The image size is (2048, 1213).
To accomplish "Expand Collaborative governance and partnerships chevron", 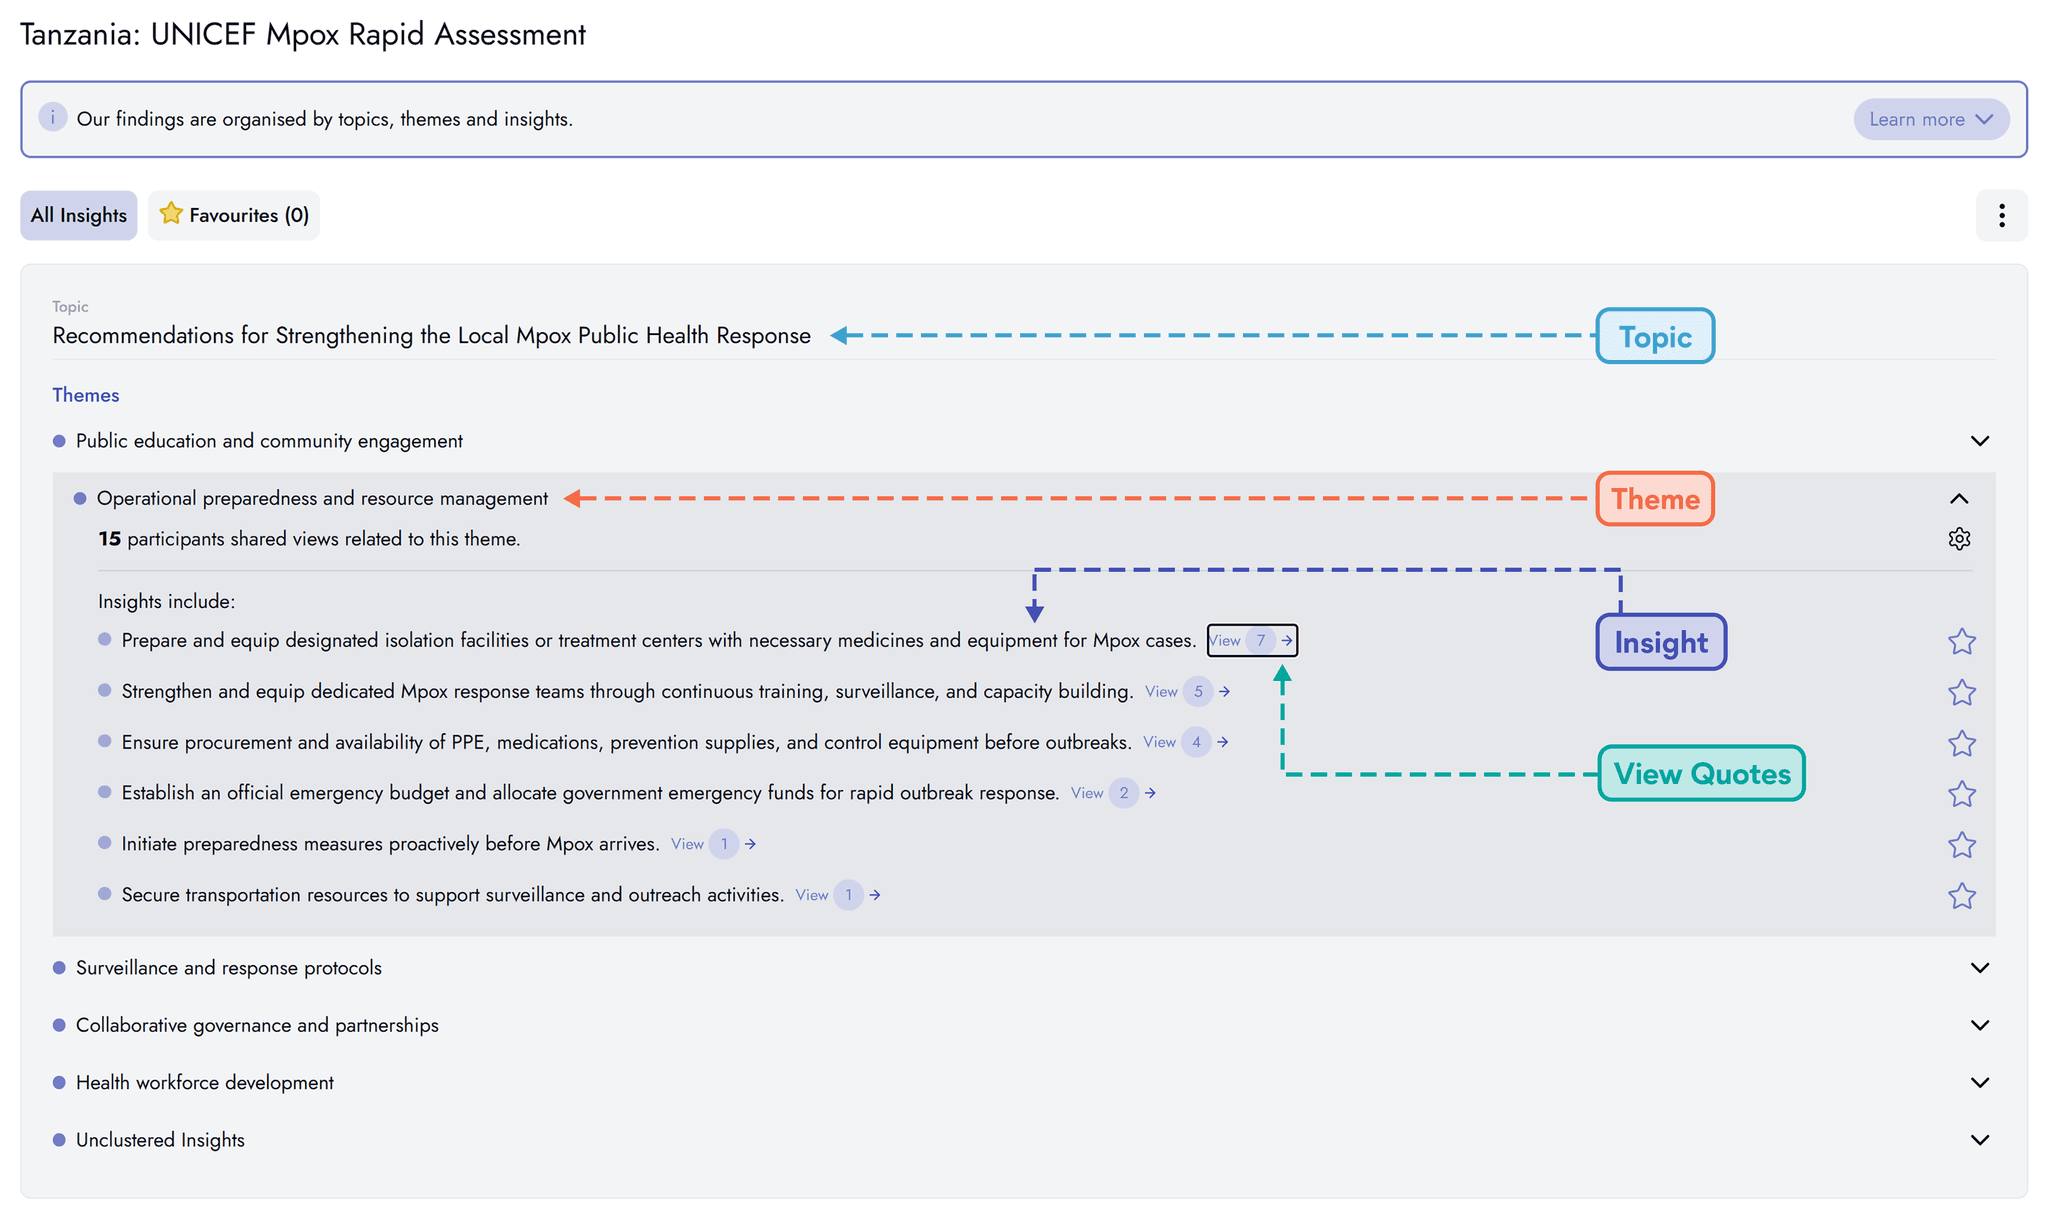I will point(1979,1025).
